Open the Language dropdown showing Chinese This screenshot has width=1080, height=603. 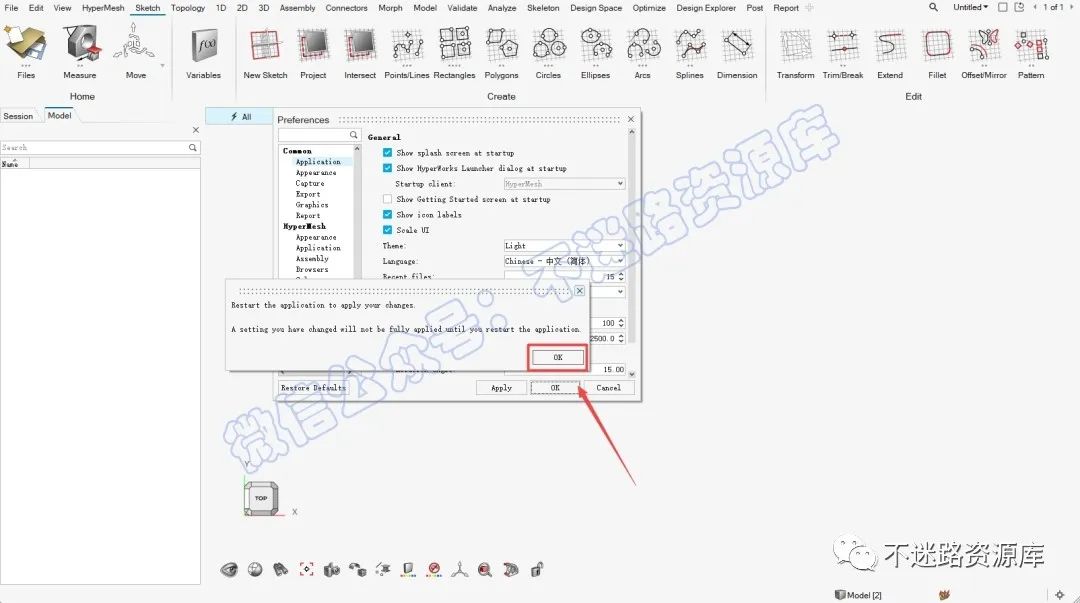pyautogui.click(x=564, y=261)
